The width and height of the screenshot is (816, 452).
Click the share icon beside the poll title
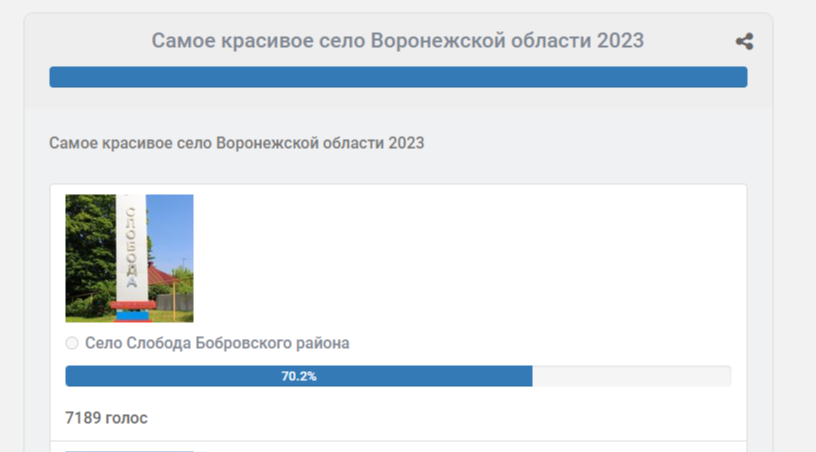coord(744,41)
